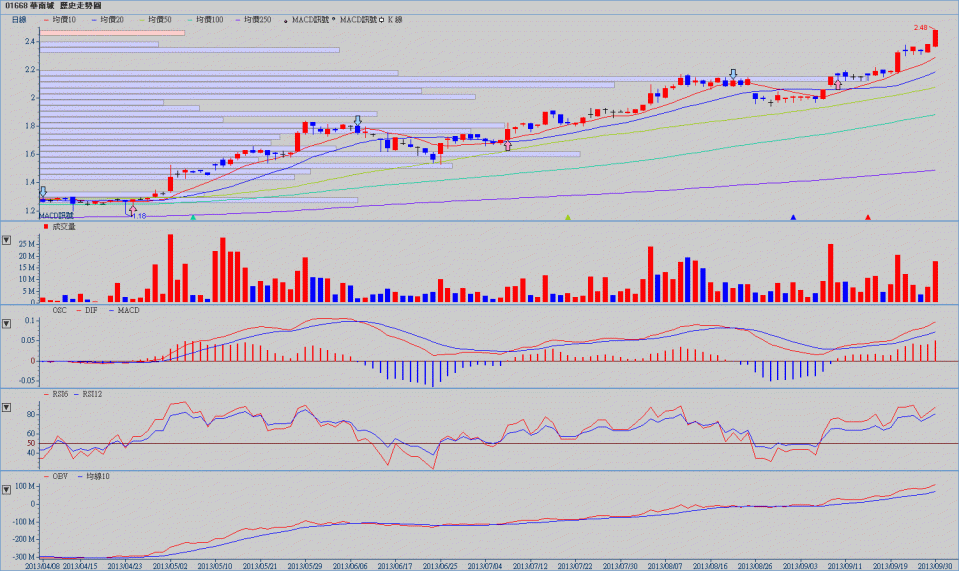Screen dimensions: 959x571
Task: Click the blue triangle marker at chart bottom
Action: coord(793,217)
